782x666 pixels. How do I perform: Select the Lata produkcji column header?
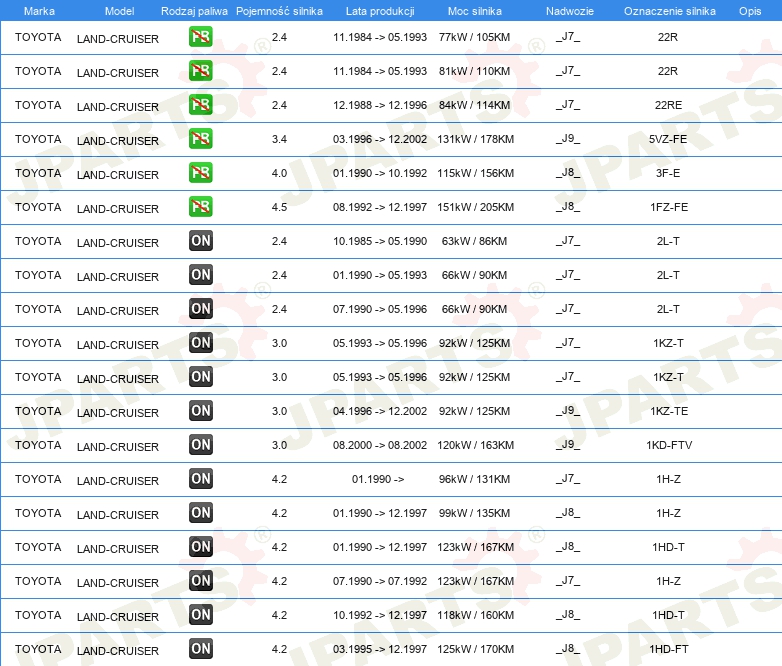379,11
